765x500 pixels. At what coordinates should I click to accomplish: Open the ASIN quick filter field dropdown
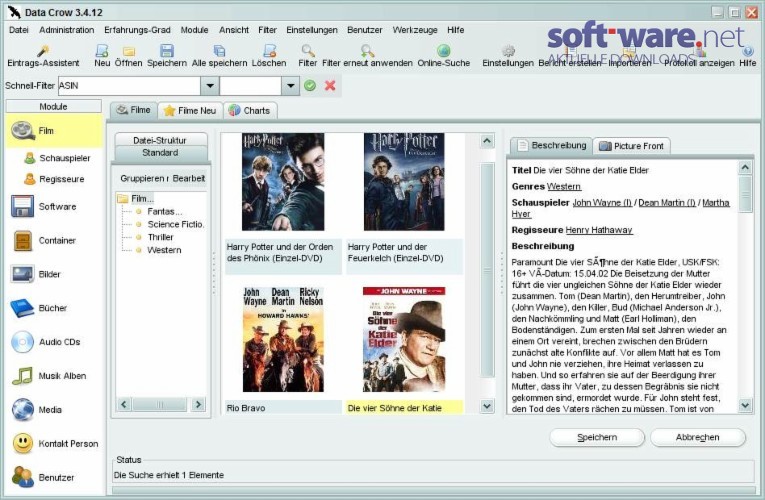point(210,86)
